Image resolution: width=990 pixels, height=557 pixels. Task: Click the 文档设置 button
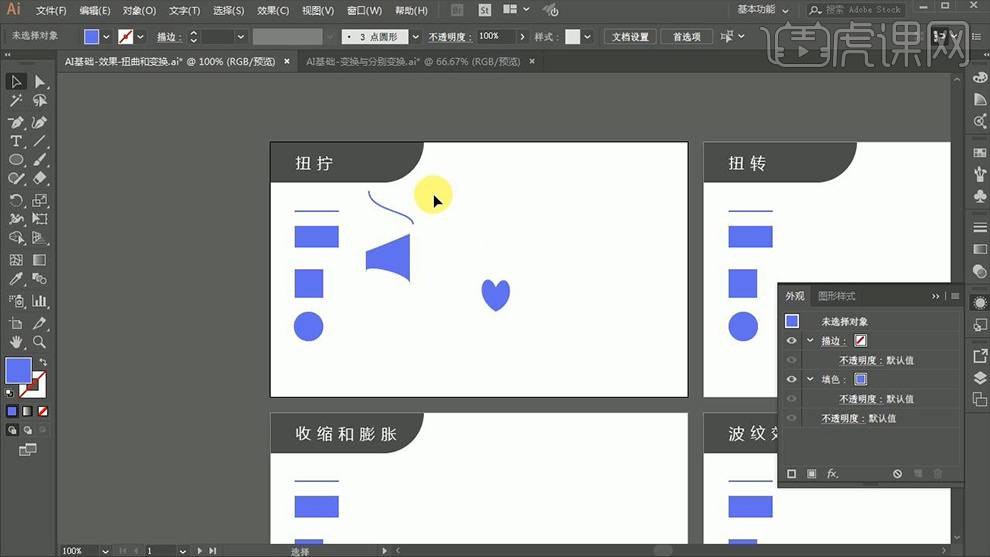[x=631, y=37]
